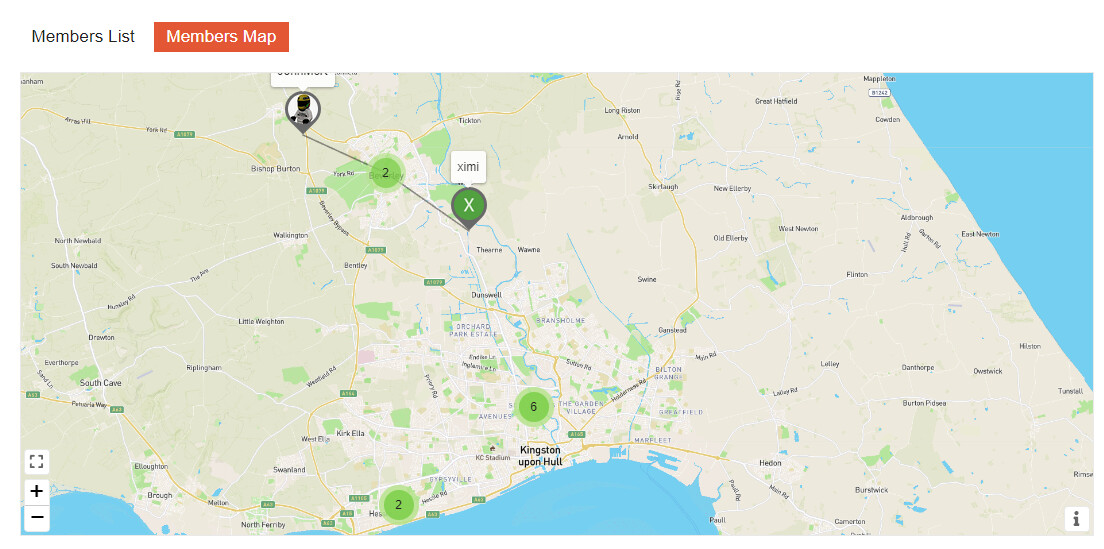This screenshot has width=1104, height=549.
Task: Click the Brough town label
Action: (x=160, y=496)
